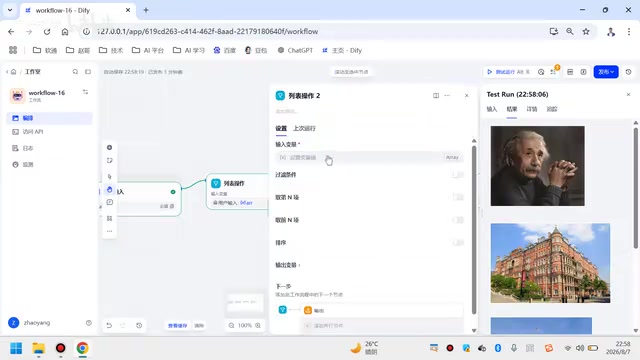
Task: Click the 清除 button at canvas bottom
Action: click(x=199, y=325)
